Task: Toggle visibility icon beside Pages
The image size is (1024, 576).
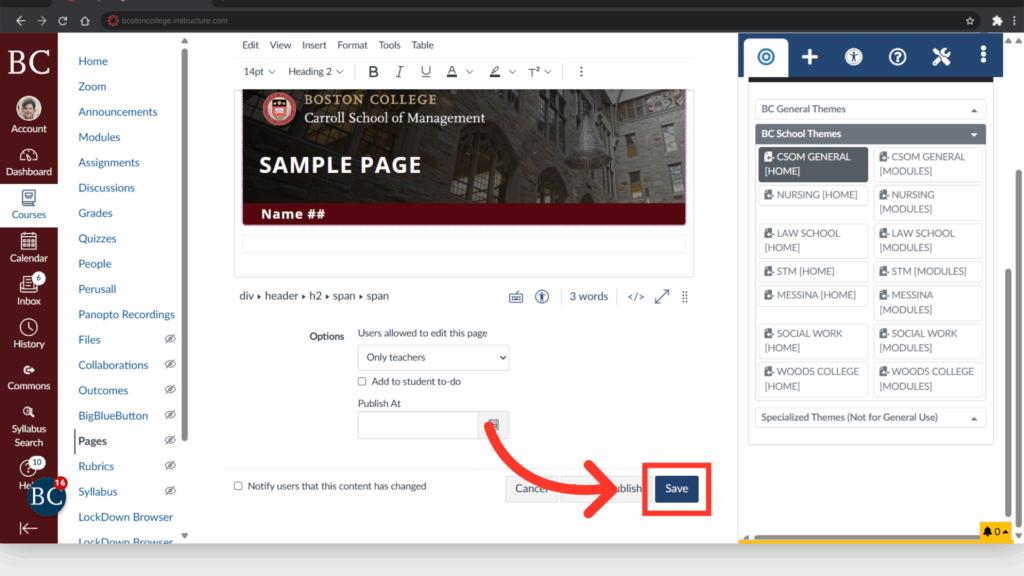Action: (x=170, y=440)
